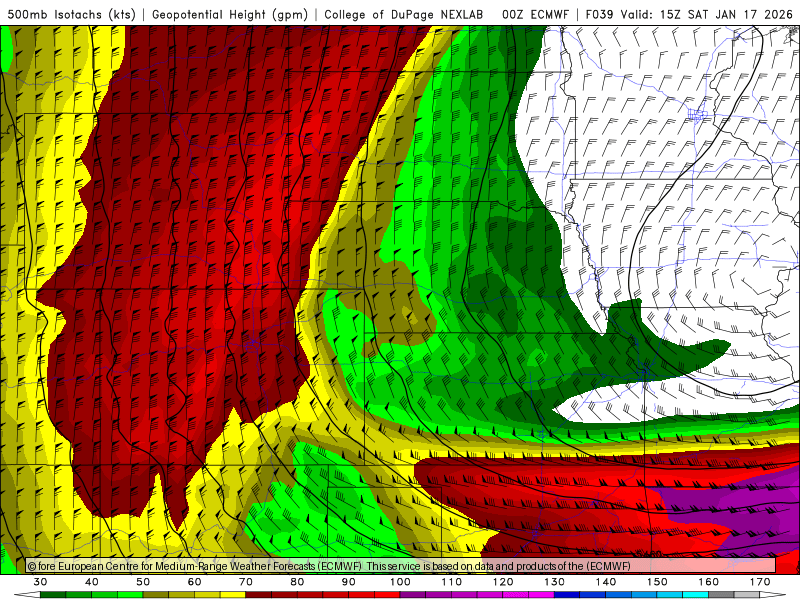This screenshot has width=800, height=600.
Task: Click the '30' legend value
Action: point(40,582)
